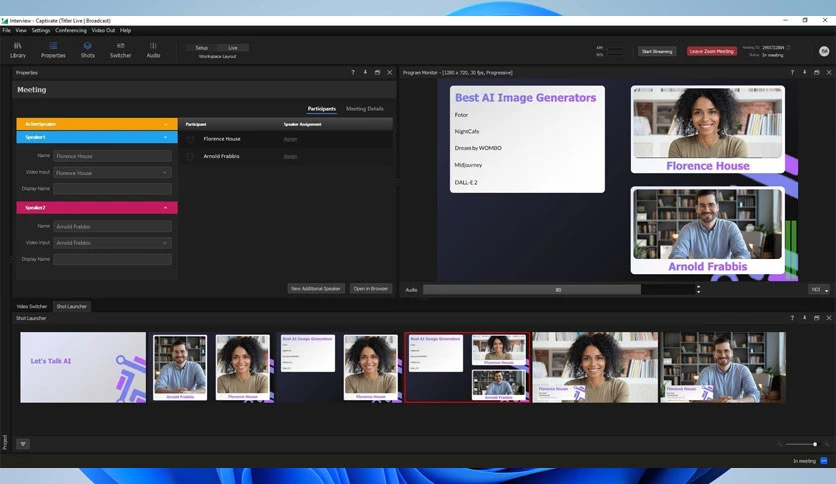Open the View menu
The image size is (836, 484).
21,30
